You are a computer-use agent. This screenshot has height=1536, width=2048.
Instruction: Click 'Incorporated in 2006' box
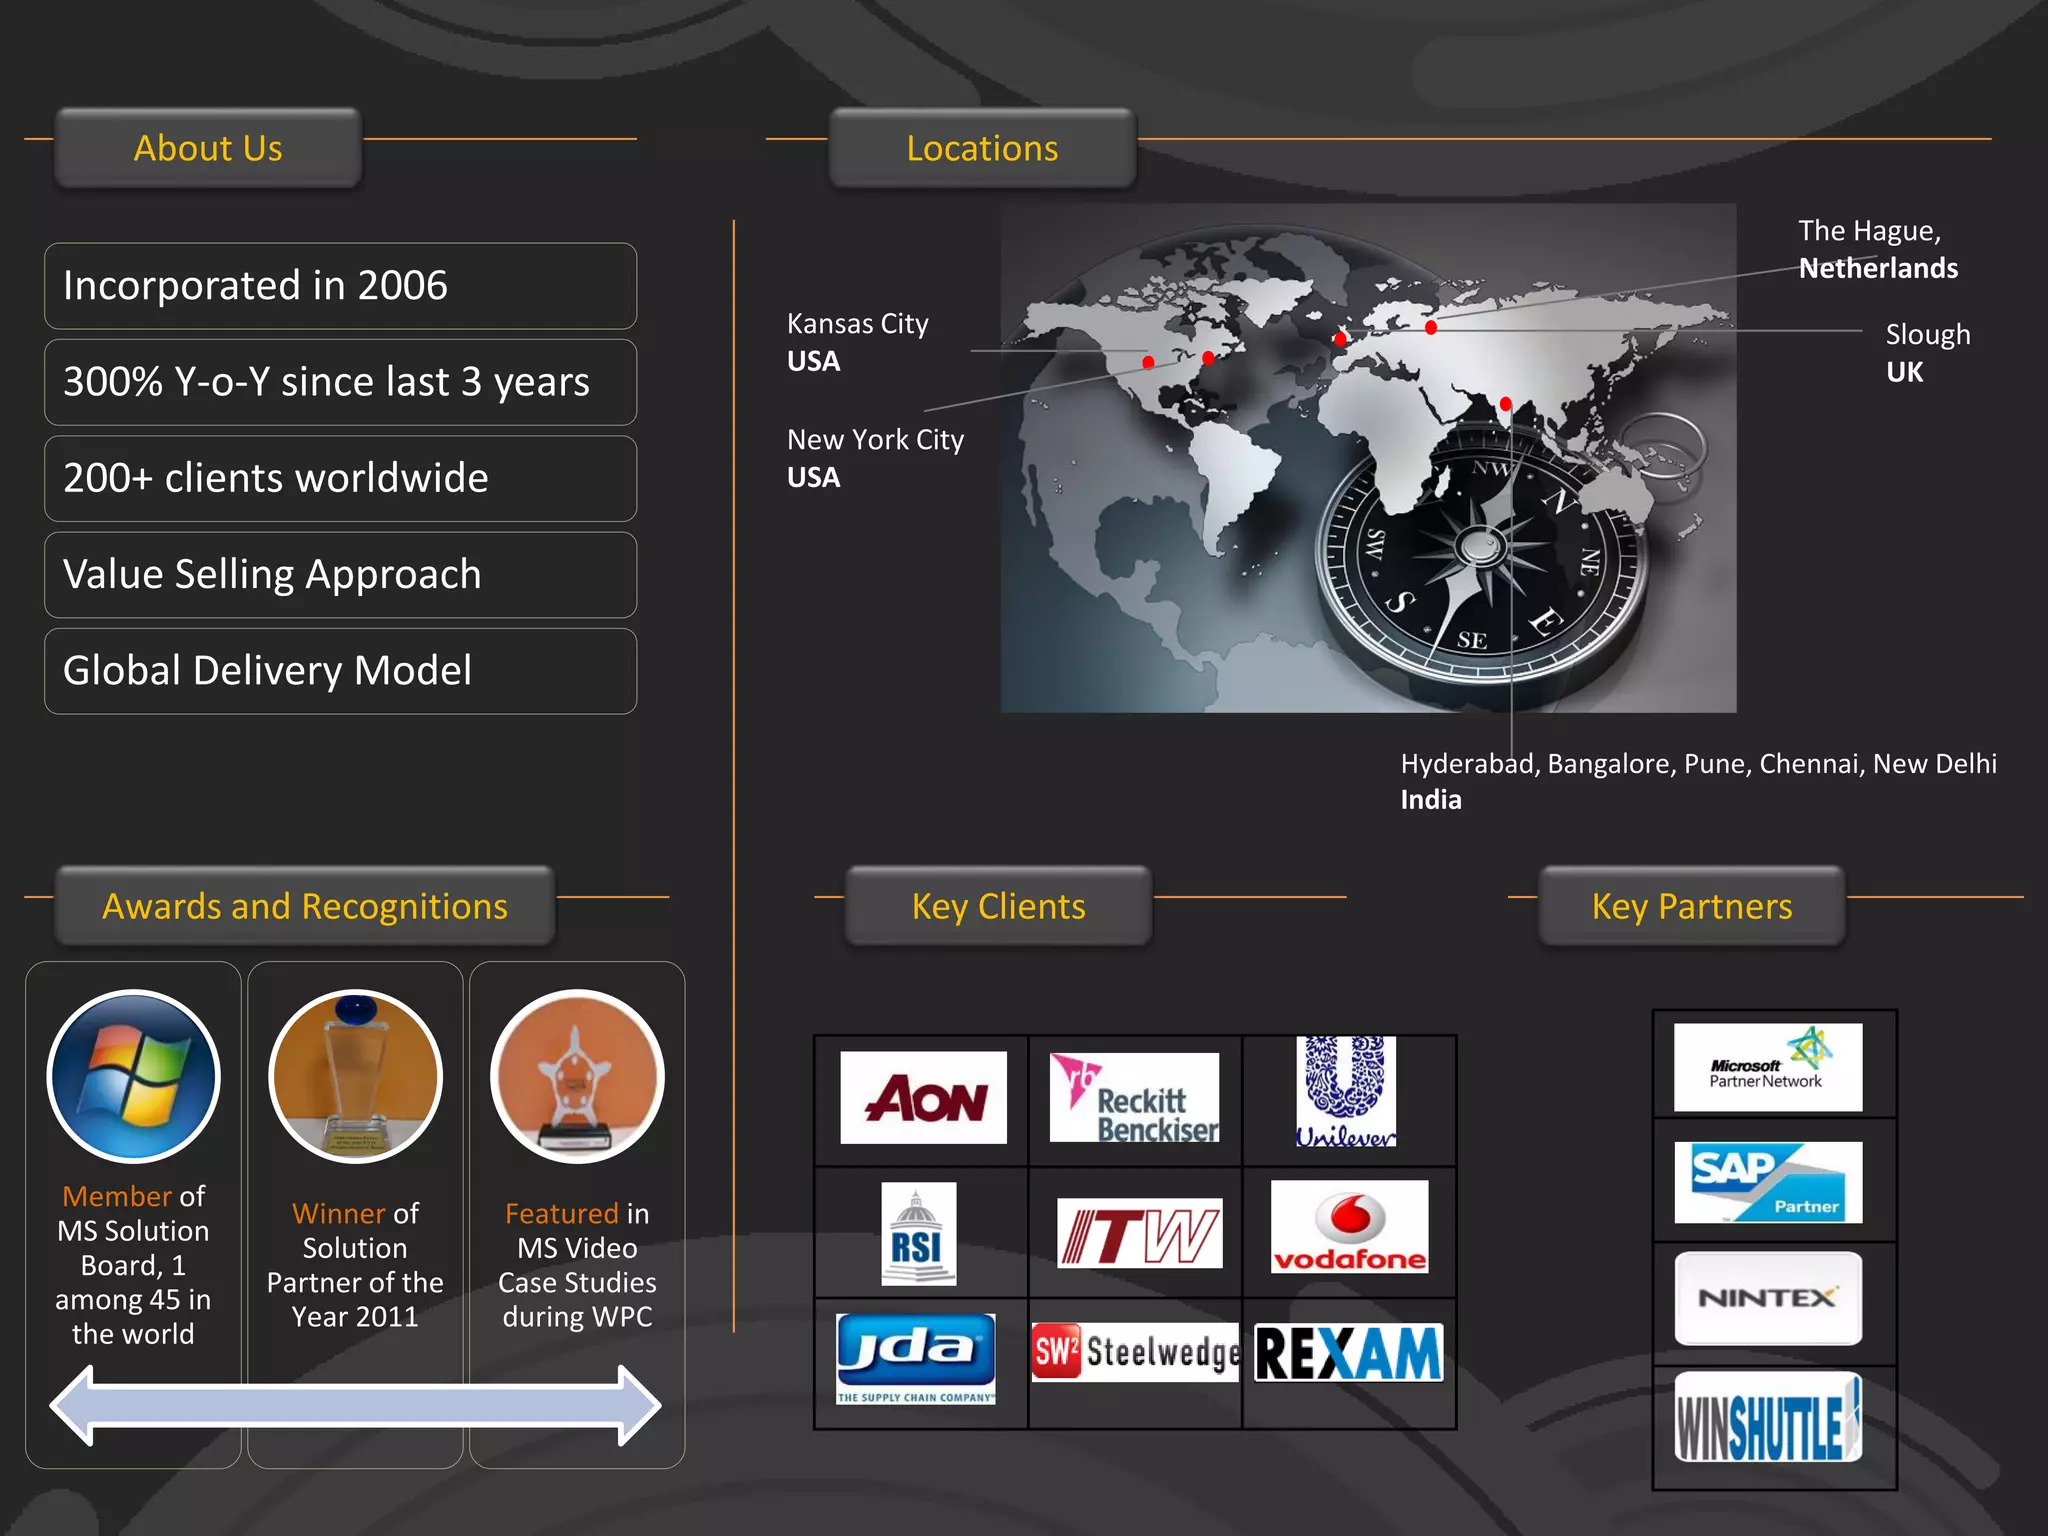[x=340, y=286]
